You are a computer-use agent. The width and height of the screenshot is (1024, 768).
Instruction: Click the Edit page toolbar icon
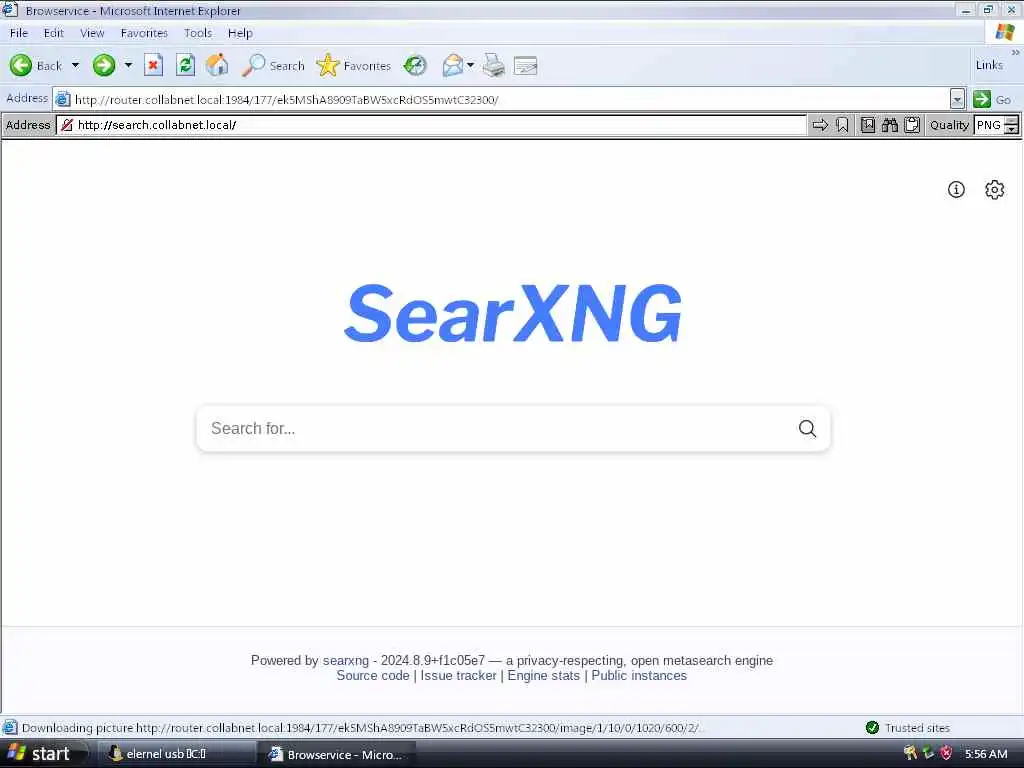coord(526,65)
